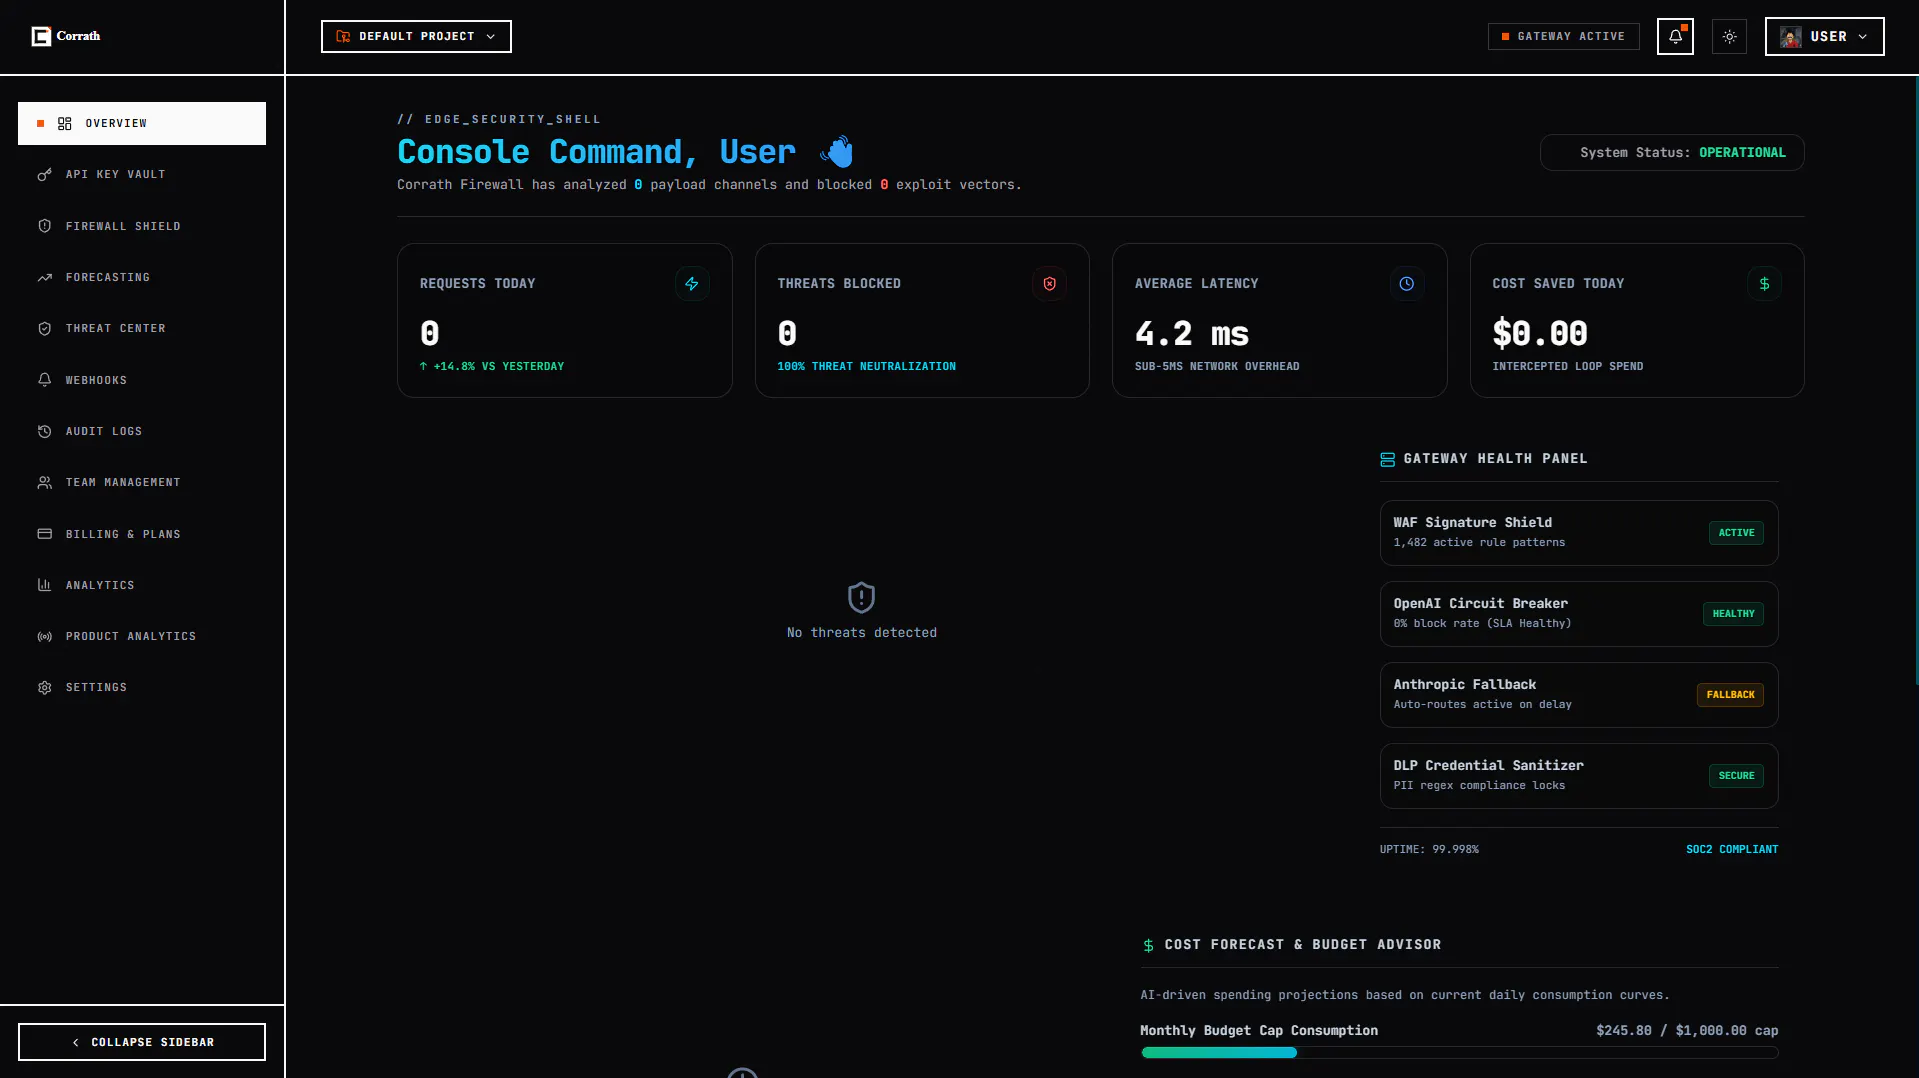The height and width of the screenshot is (1078, 1919).
Task: Click the Requests Today lightning icon
Action: click(x=692, y=284)
